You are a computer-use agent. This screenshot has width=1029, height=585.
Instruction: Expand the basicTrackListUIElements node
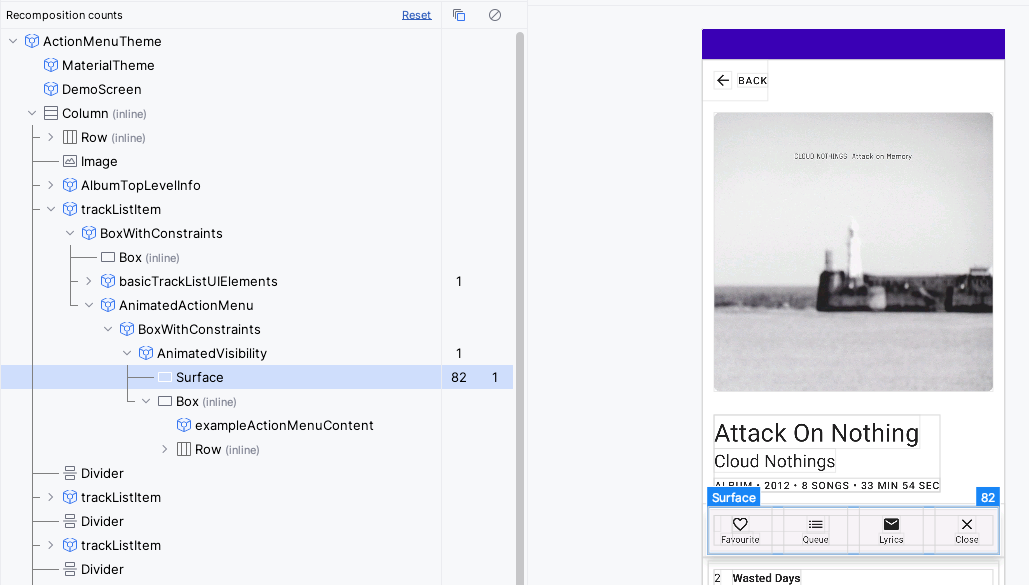(x=89, y=281)
